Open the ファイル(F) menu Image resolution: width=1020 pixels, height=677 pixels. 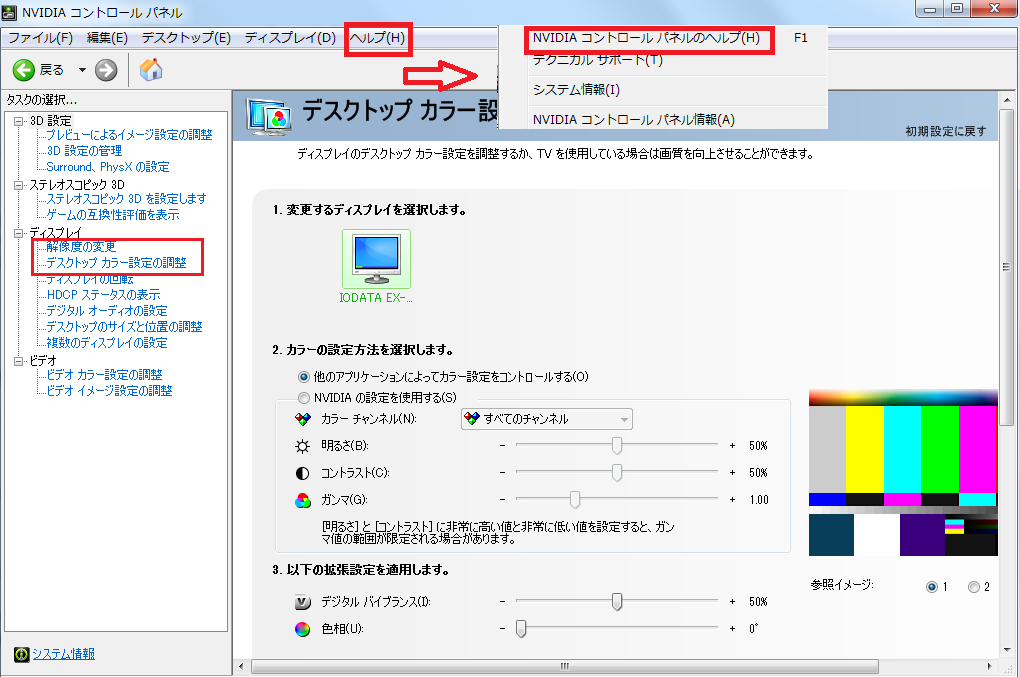(x=40, y=38)
